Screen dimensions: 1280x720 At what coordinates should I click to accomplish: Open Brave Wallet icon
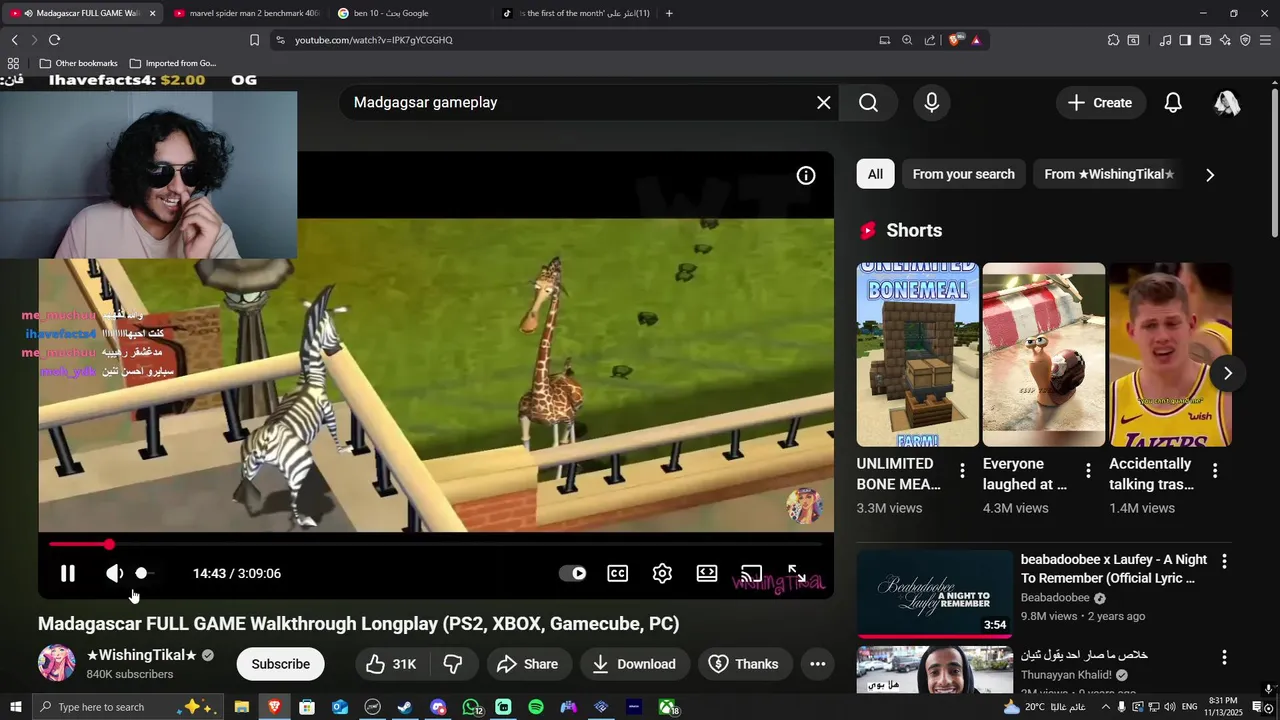click(x=1205, y=40)
